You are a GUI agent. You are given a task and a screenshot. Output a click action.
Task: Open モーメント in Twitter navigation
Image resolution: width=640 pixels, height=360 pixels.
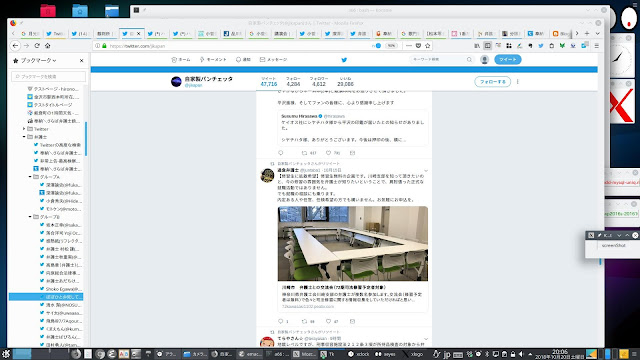coord(213,60)
